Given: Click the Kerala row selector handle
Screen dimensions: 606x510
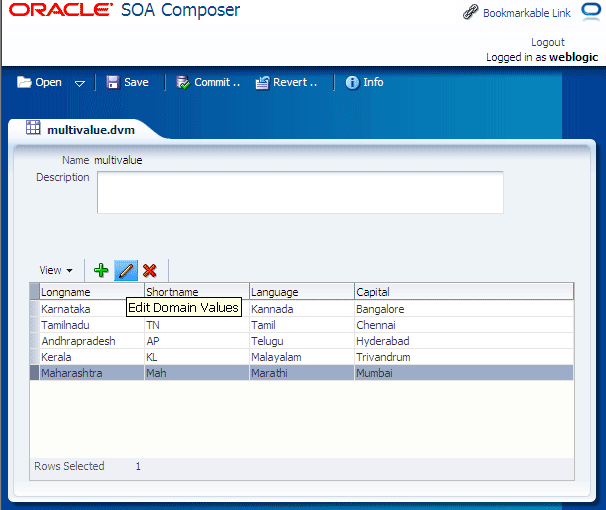Looking at the screenshot, I should tap(34, 357).
